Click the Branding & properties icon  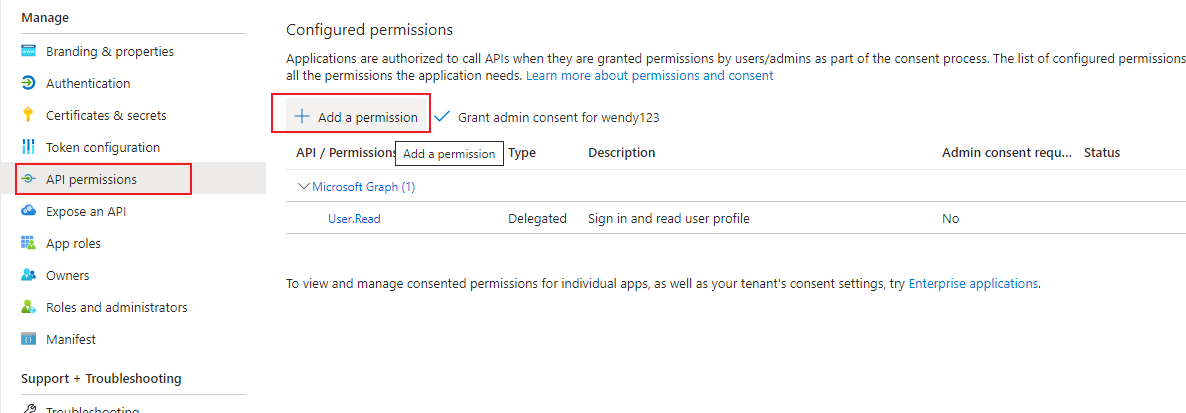point(29,51)
